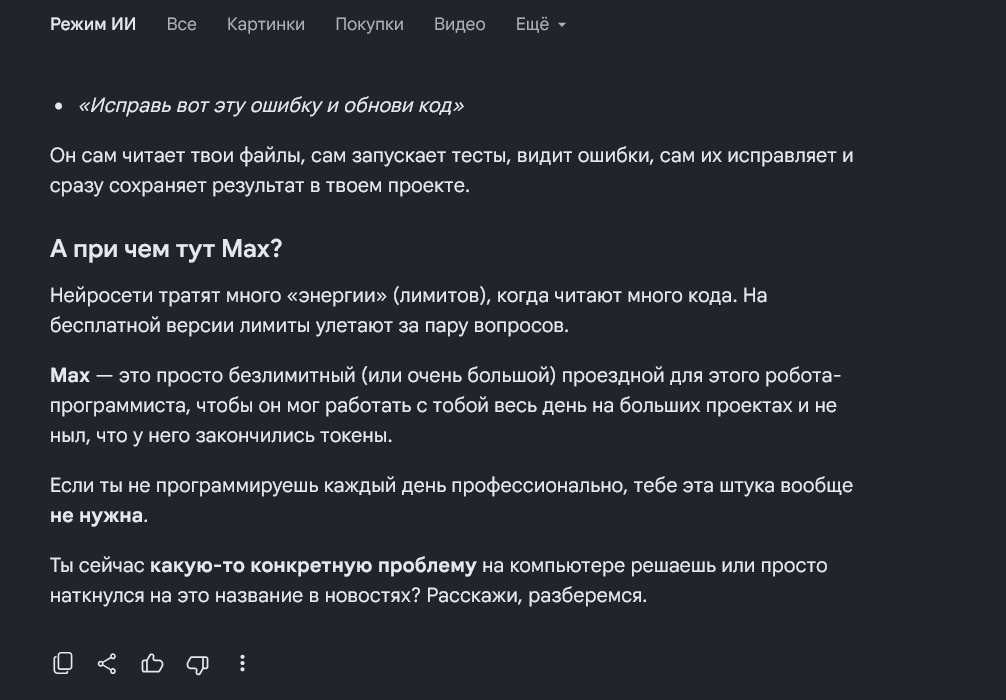Open the three-dot more options menu

coord(242,663)
